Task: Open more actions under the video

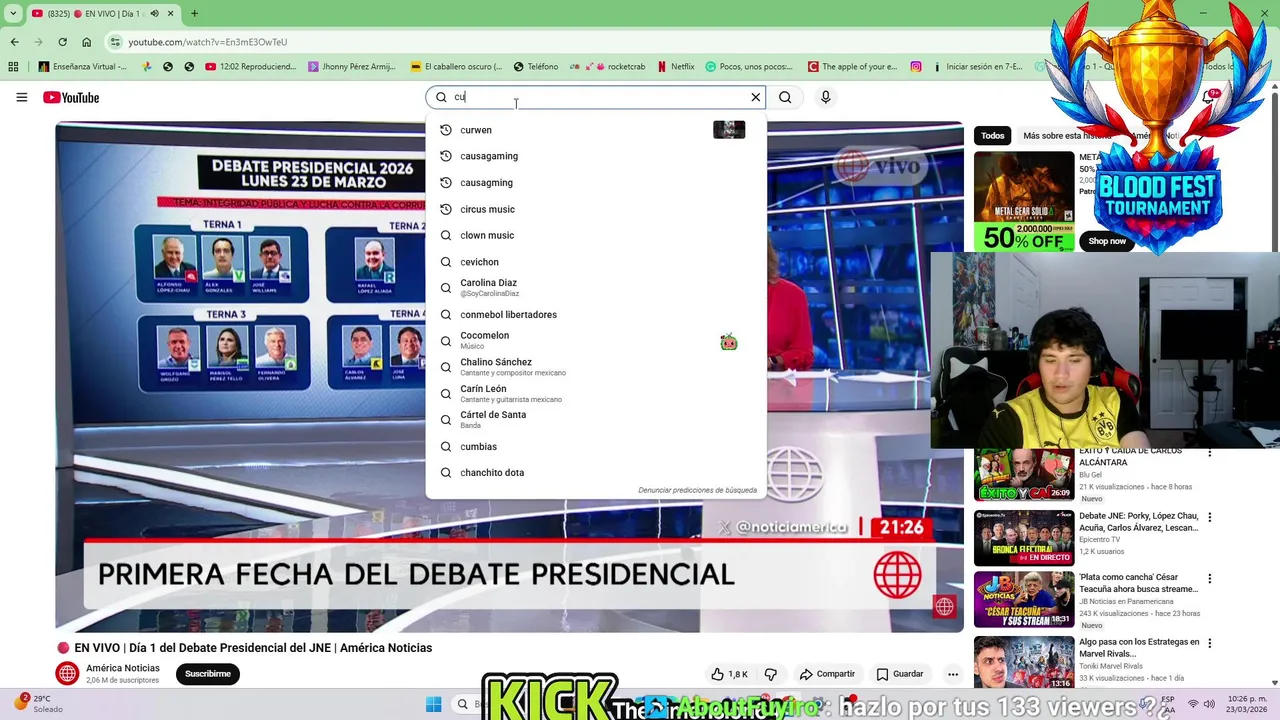Action: [953, 674]
